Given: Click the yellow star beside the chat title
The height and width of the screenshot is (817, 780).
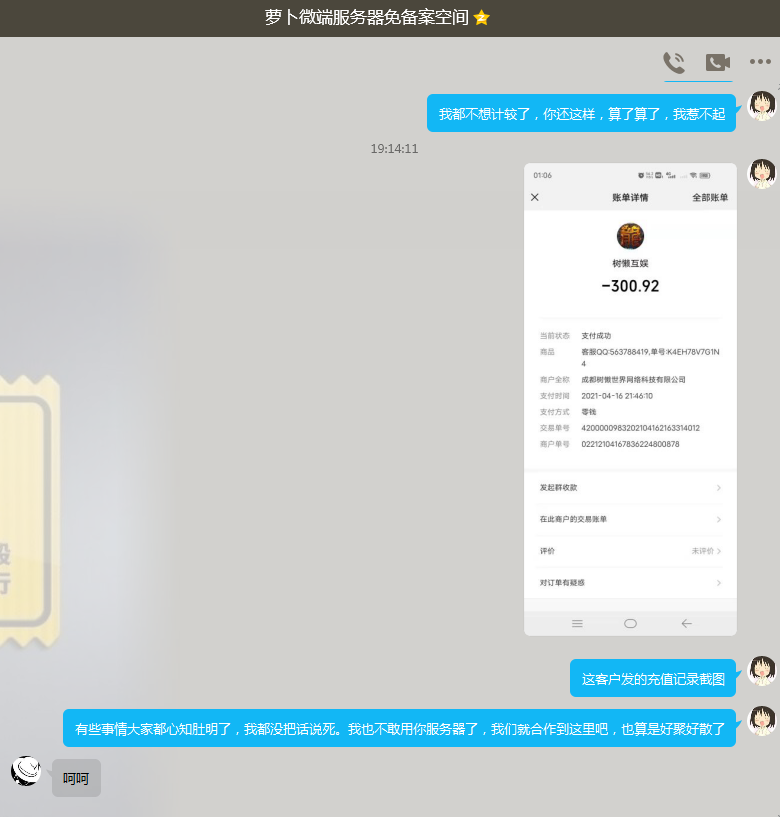Looking at the screenshot, I should [x=482, y=18].
